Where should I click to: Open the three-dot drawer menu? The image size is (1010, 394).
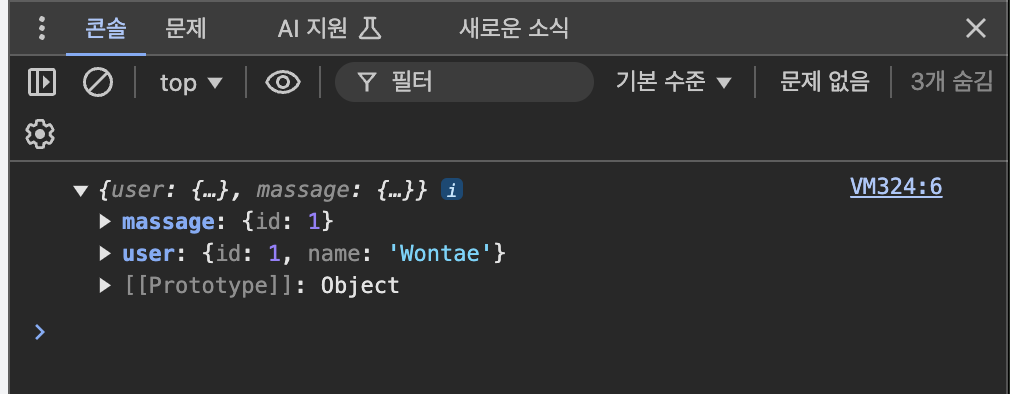tap(42, 28)
